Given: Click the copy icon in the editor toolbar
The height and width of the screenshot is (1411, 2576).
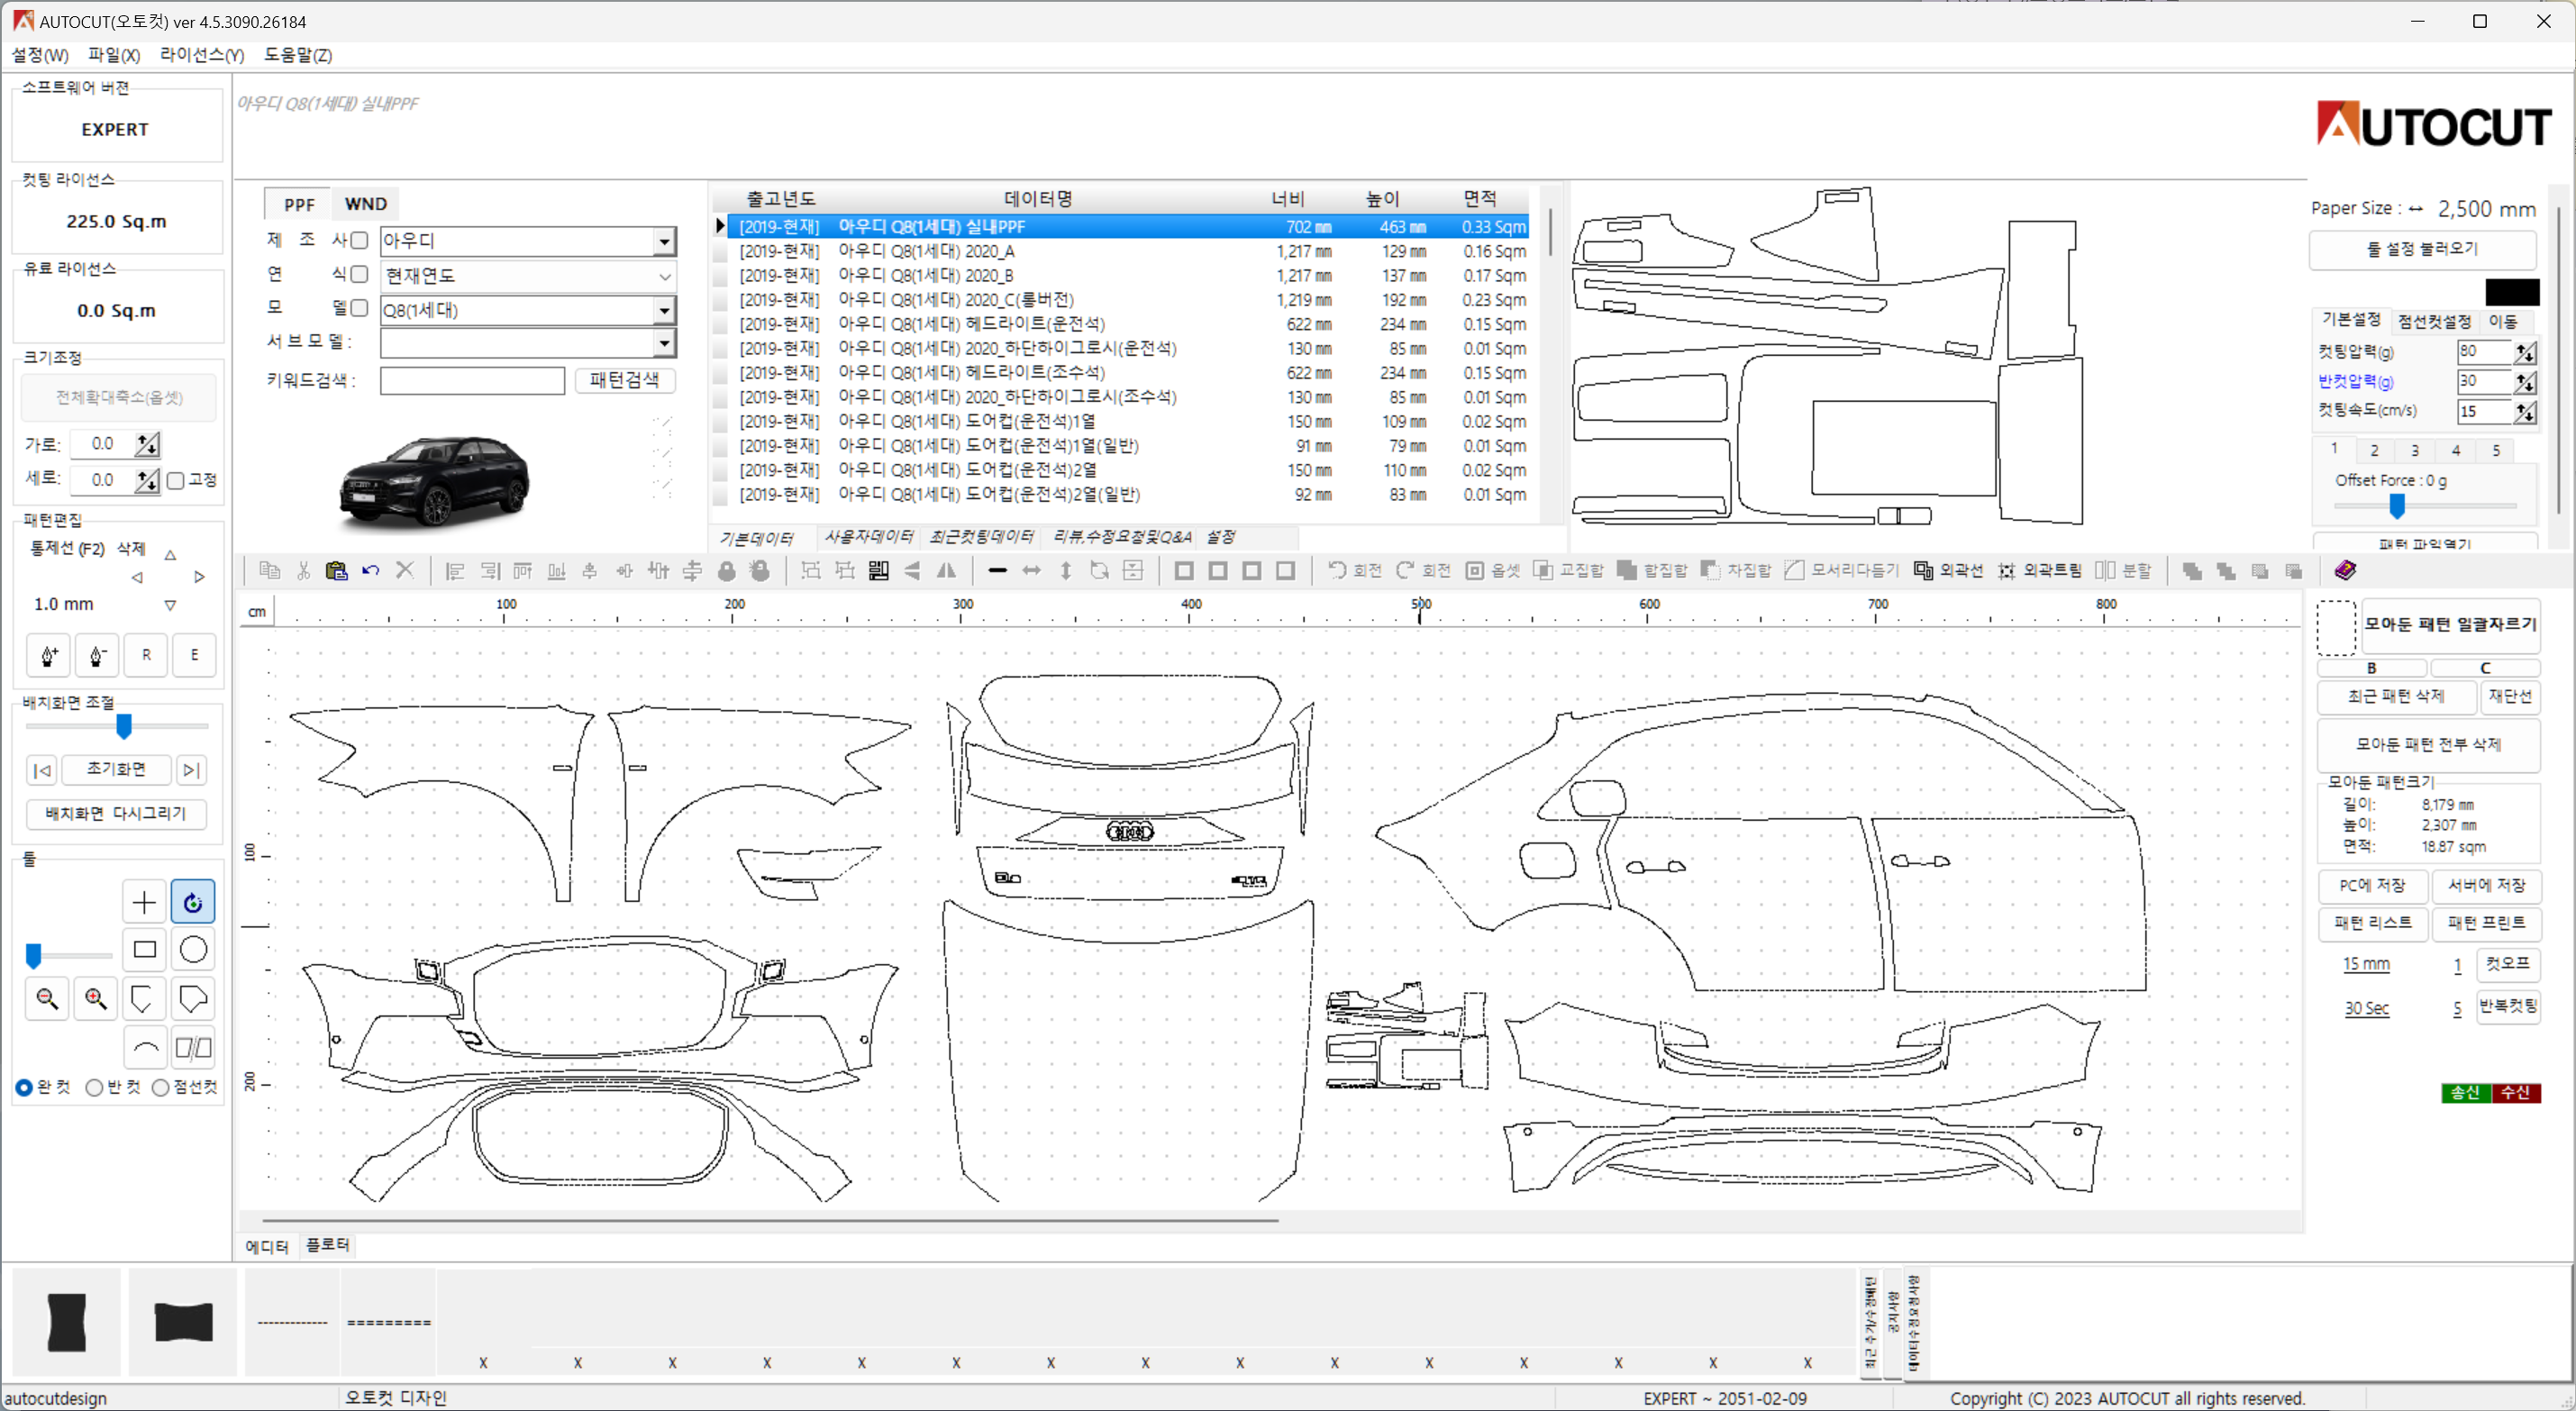Looking at the screenshot, I should tap(269, 570).
